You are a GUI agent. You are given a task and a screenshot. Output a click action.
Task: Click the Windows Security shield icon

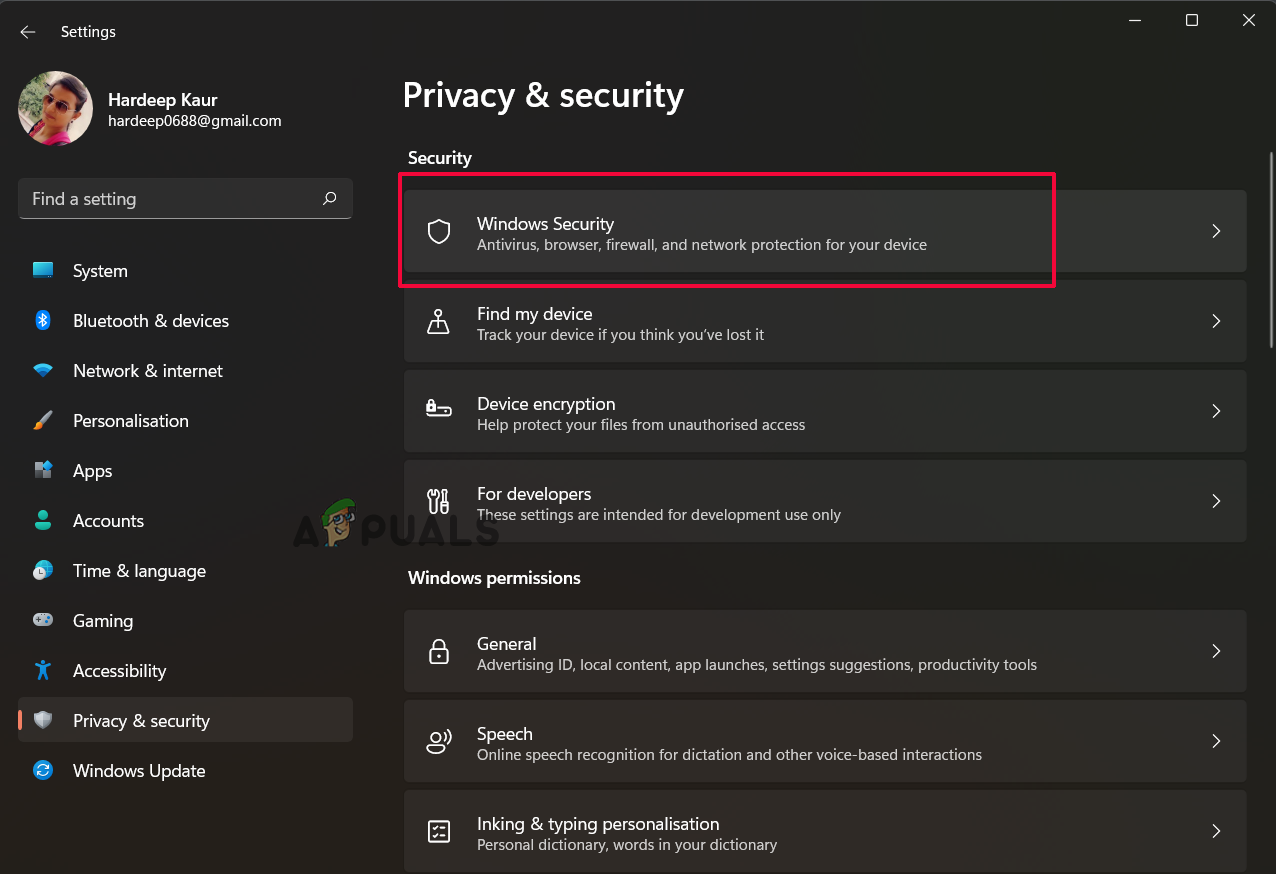pos(439,232)
